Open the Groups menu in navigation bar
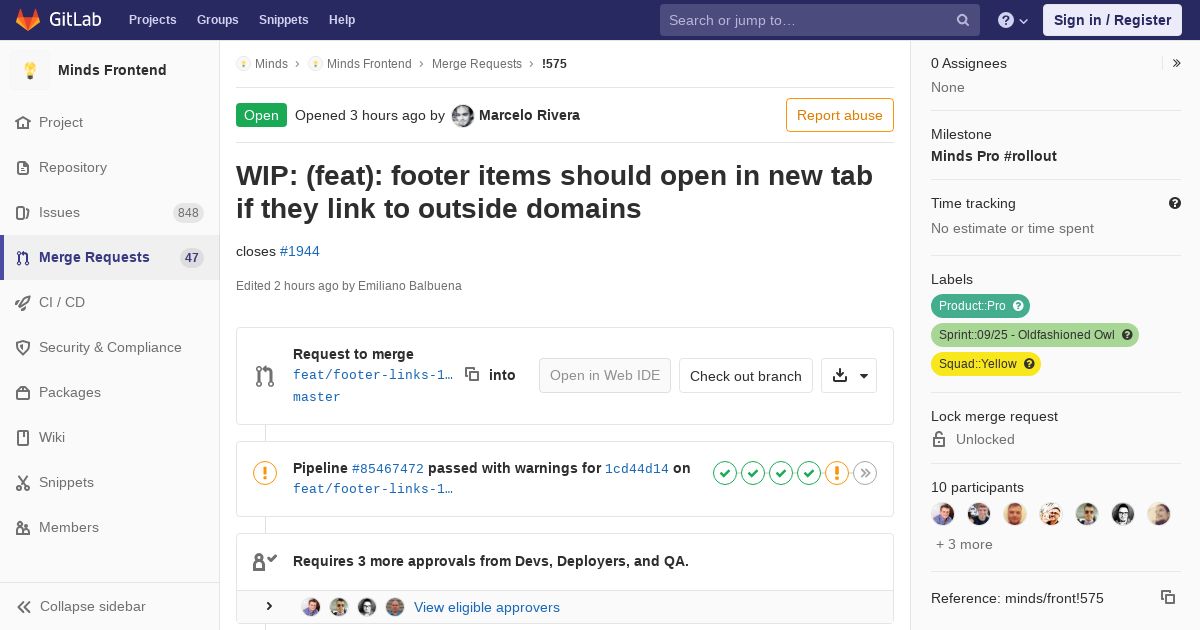 click(217, 20)
